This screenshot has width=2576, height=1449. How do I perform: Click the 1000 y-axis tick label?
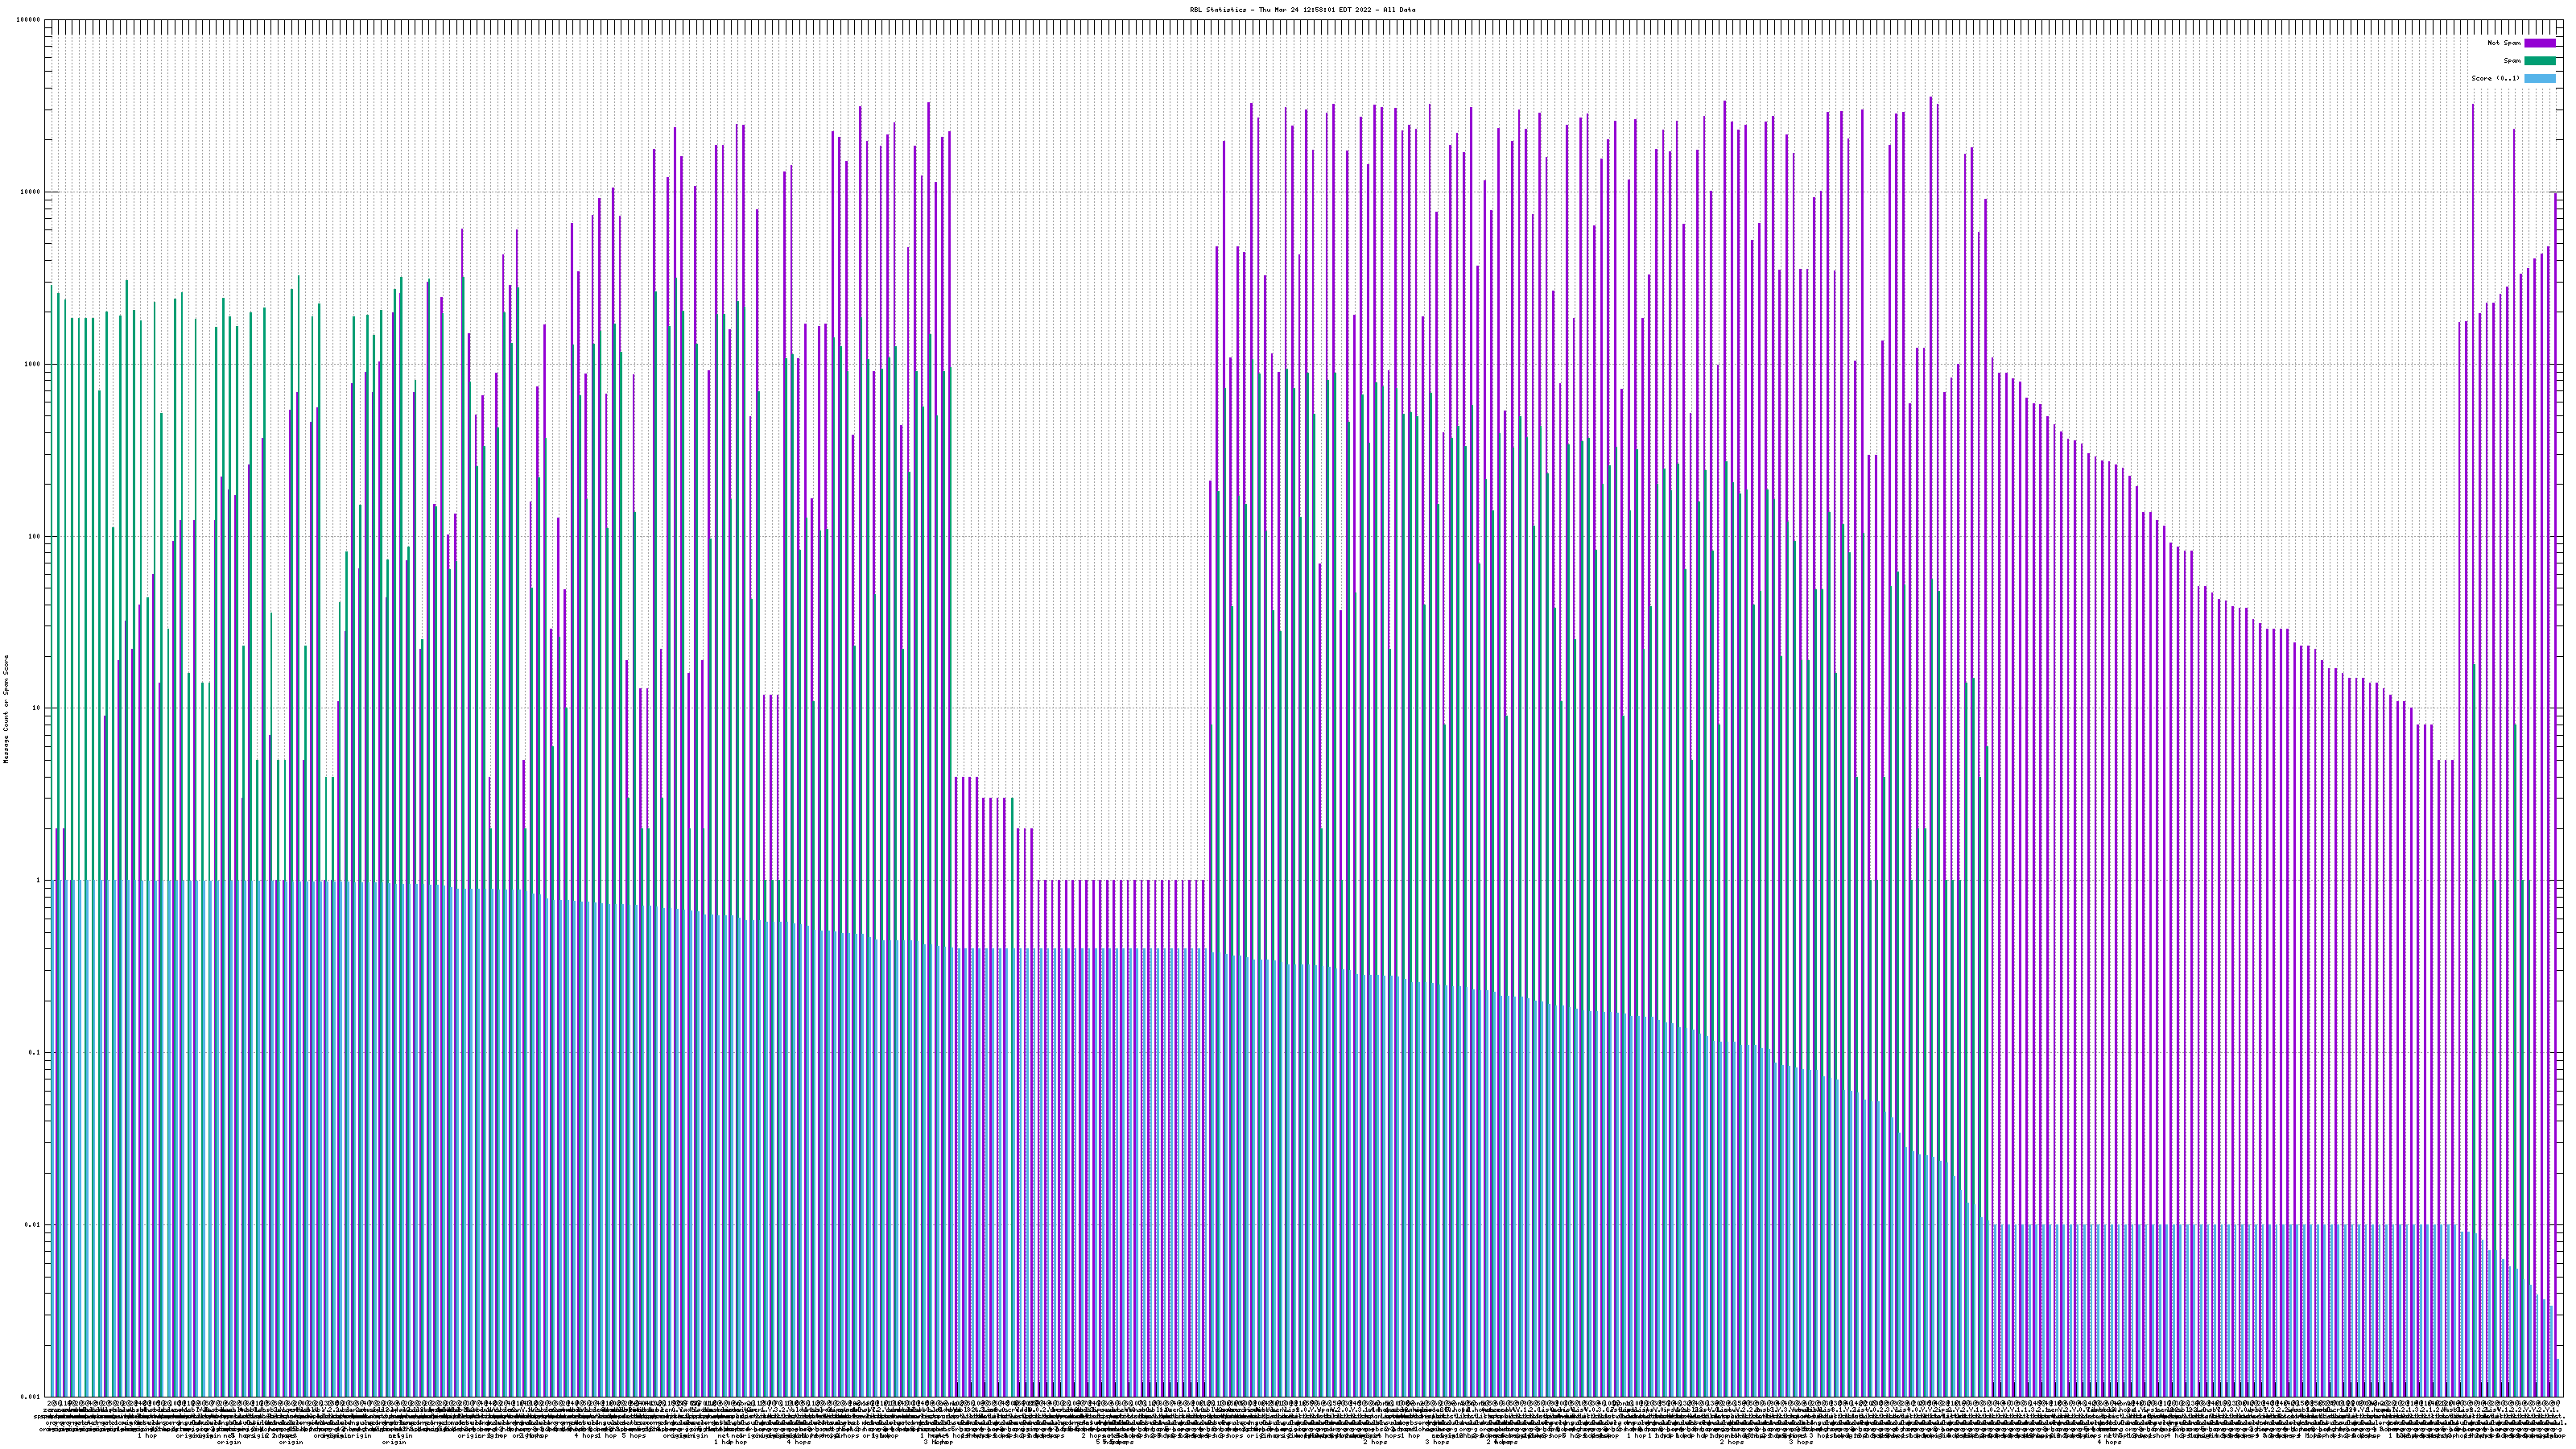click(x=33, y=364)
